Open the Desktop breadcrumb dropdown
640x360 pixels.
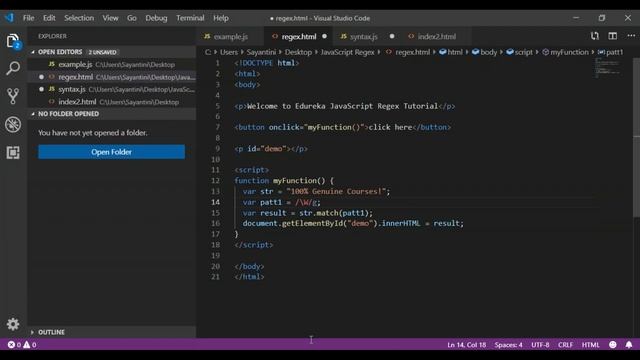pos(298,52)
